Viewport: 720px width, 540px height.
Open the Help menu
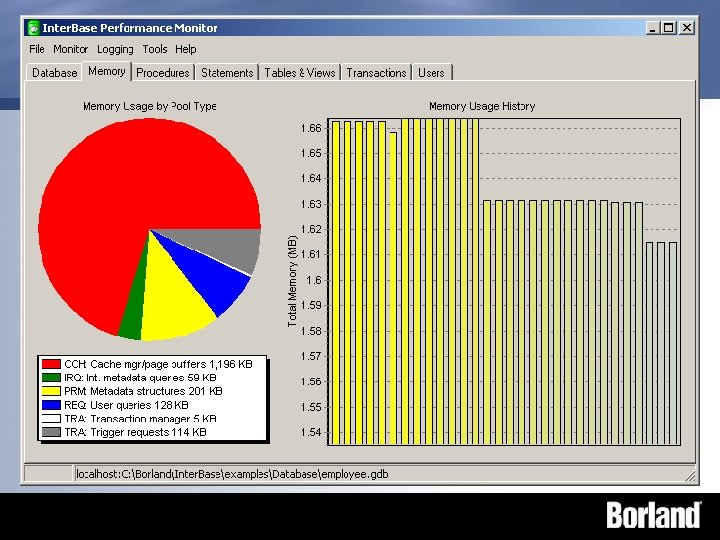(186, 49)
